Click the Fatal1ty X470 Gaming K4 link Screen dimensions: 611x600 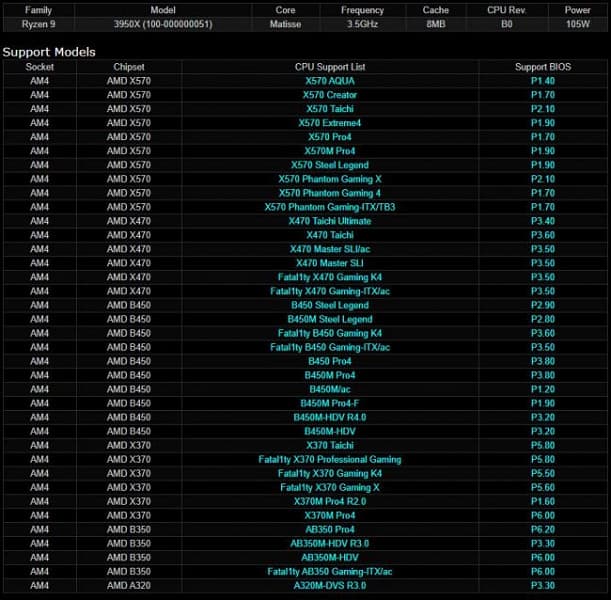pos(330,277)
